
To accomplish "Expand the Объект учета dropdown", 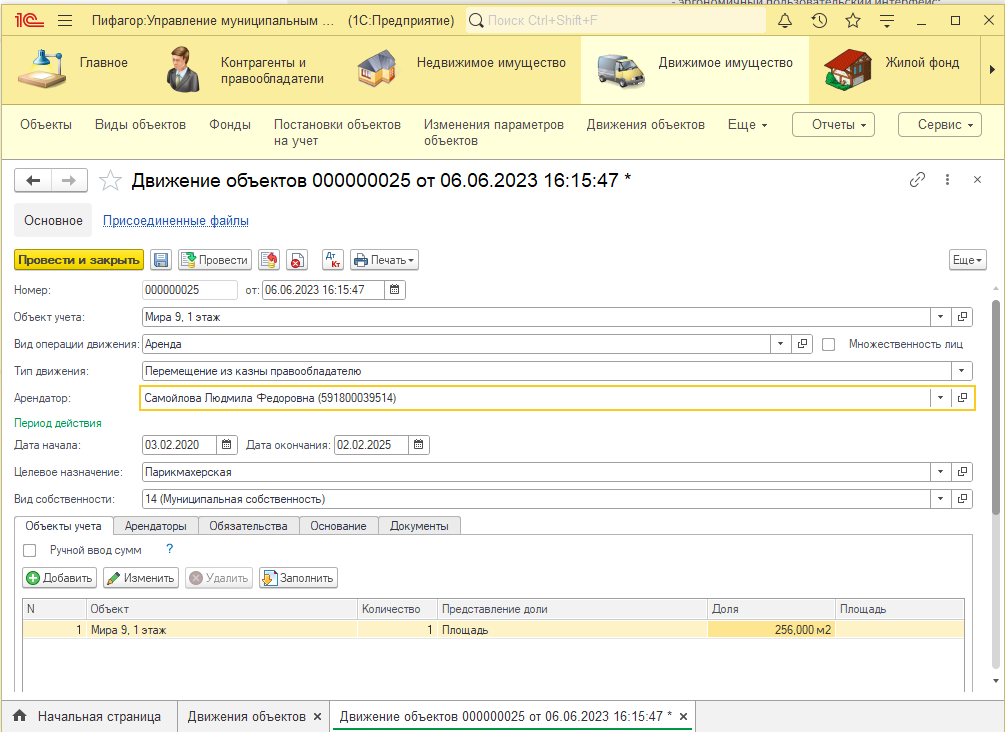I will (940, 317).
